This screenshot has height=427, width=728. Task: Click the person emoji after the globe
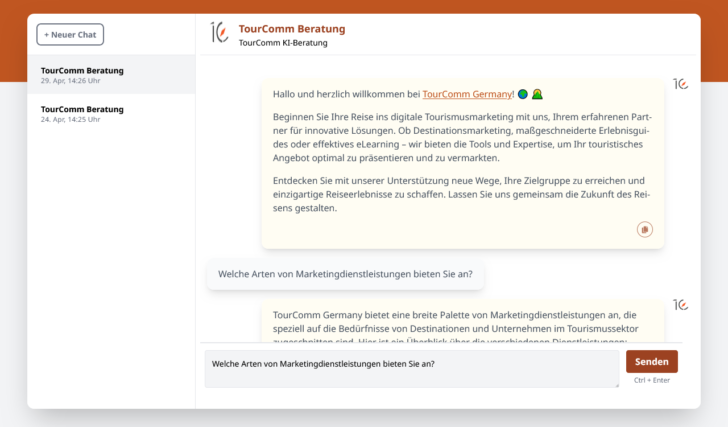click(537, 94)
